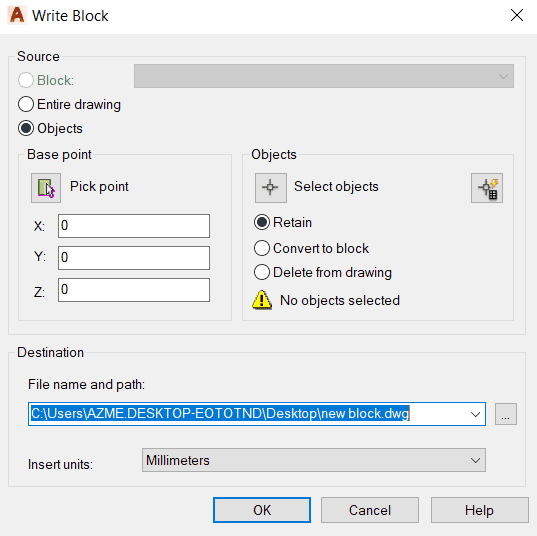The image size is (537, 536).
Task: Click OK to write the block
Action: click(262, 510)
